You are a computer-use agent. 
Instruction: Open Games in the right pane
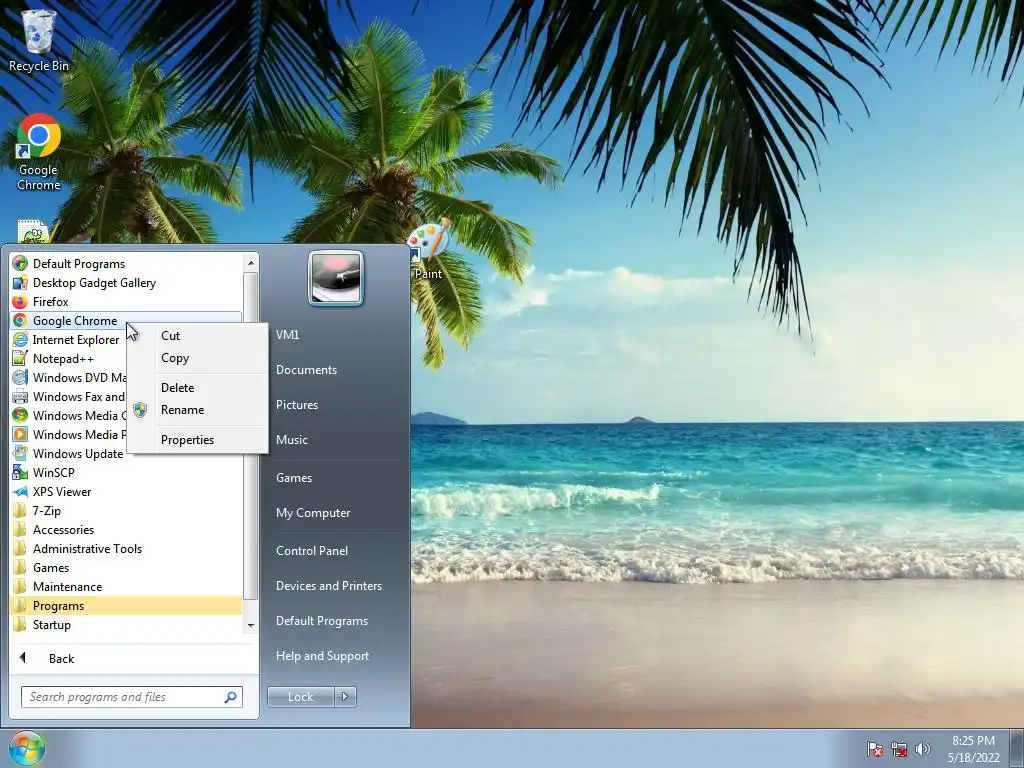294,477
